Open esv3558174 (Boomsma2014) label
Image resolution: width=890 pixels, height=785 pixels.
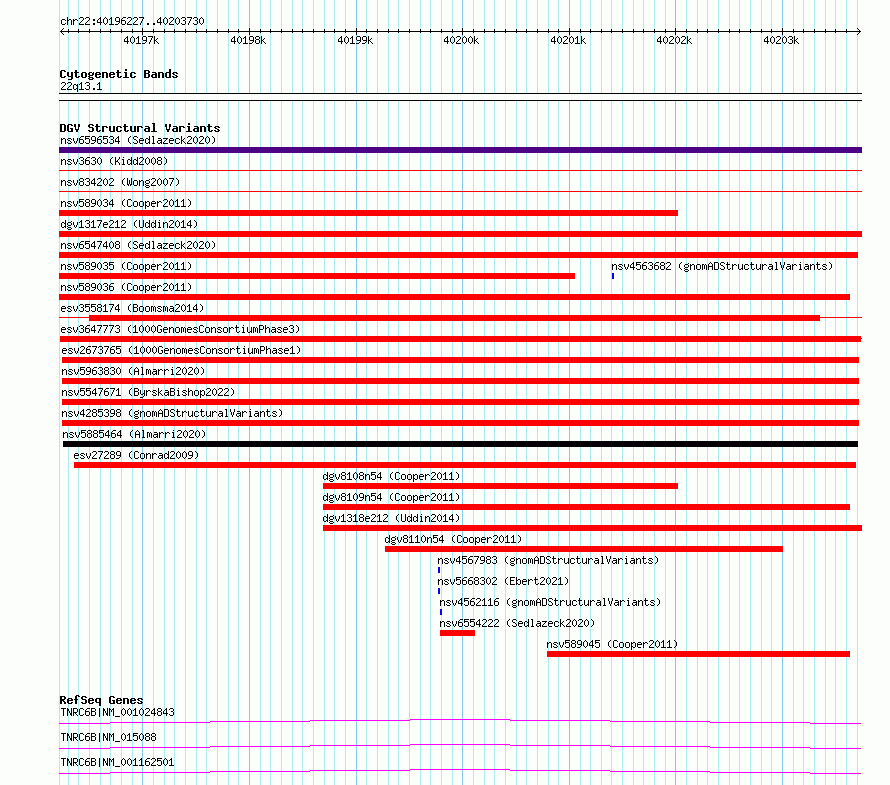click(132, 308)
